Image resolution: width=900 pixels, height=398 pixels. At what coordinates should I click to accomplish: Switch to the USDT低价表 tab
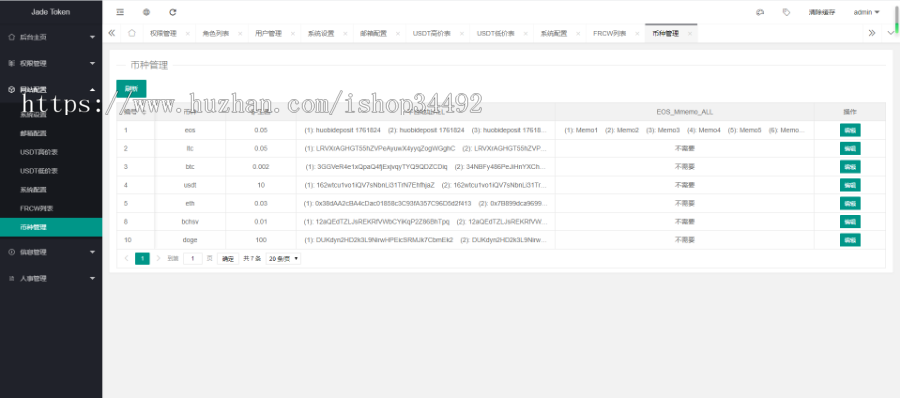[x=495, y=33]
